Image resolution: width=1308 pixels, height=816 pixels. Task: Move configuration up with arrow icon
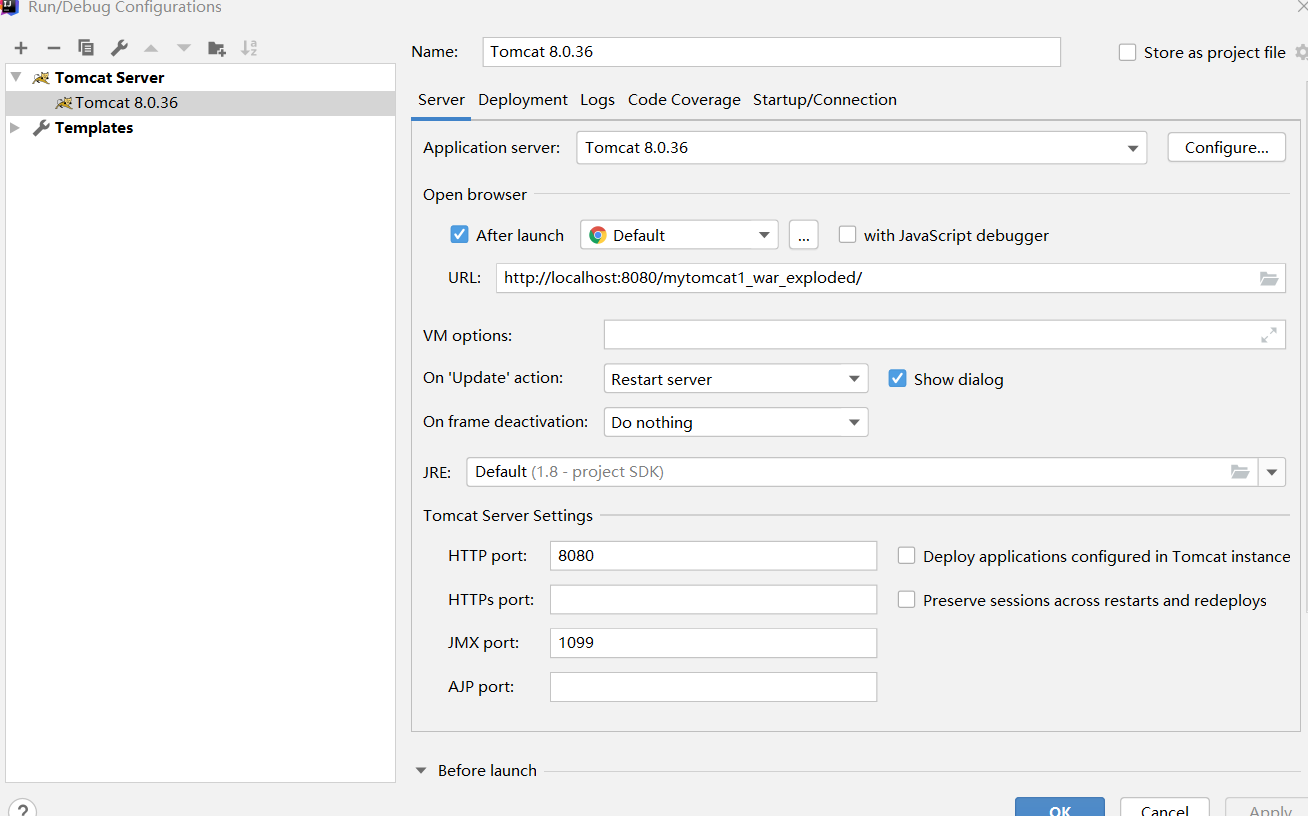click(151, 48)
